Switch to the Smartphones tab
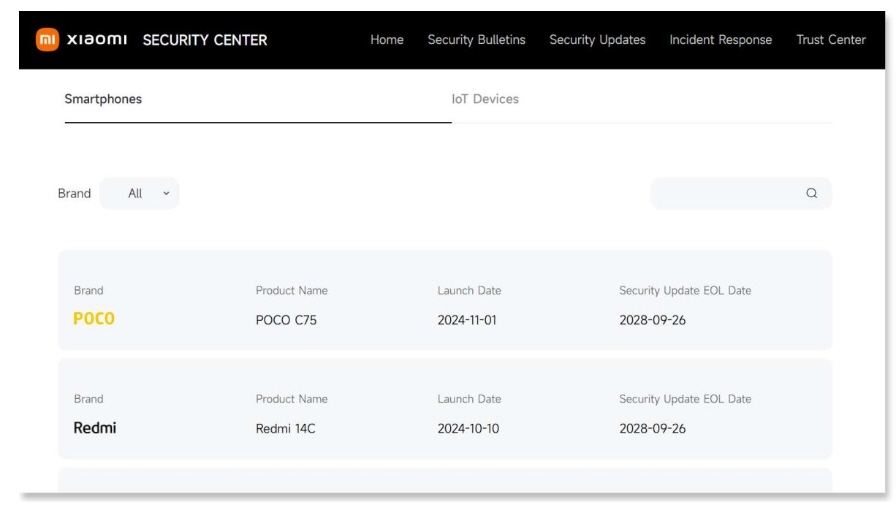This screenshot has height=515, width=896. [x=103, y=99]
